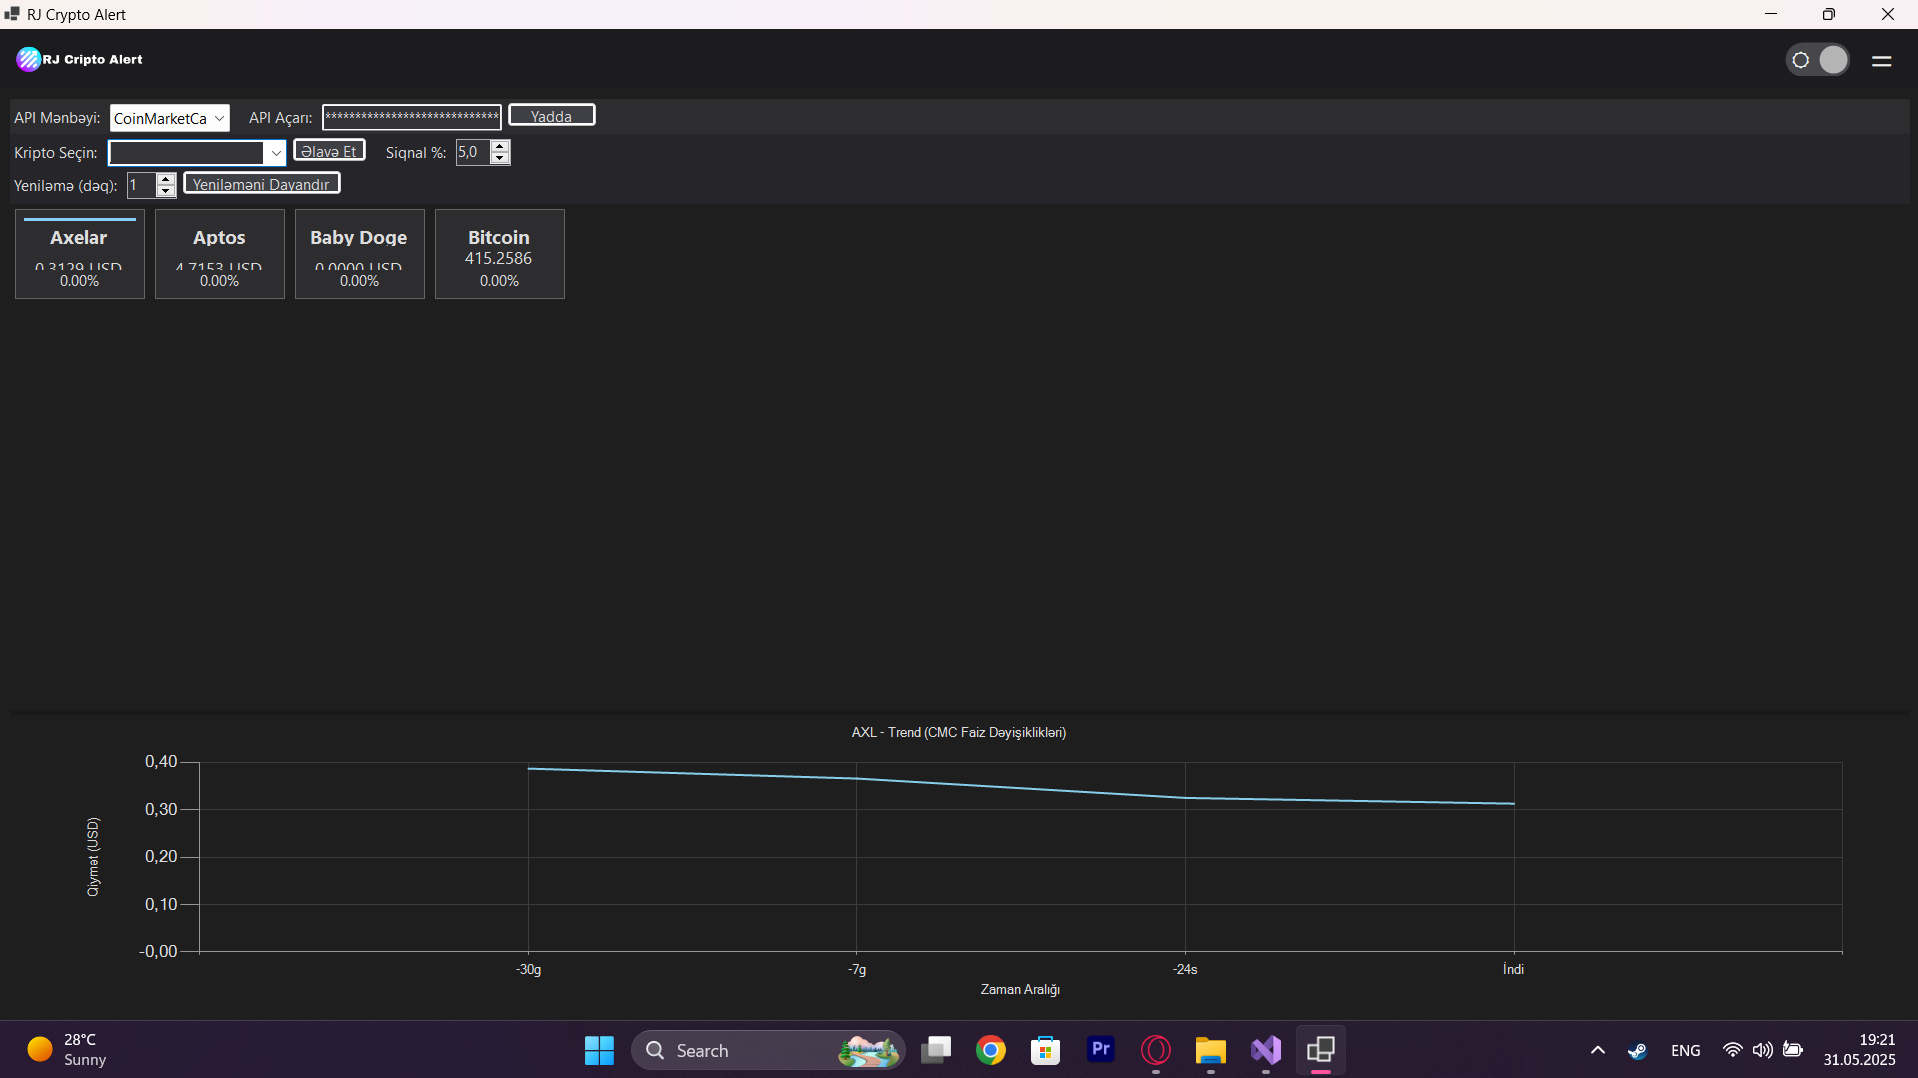Open the hamburger menu
The image size is (1918, 1078).
(1883, 60)
